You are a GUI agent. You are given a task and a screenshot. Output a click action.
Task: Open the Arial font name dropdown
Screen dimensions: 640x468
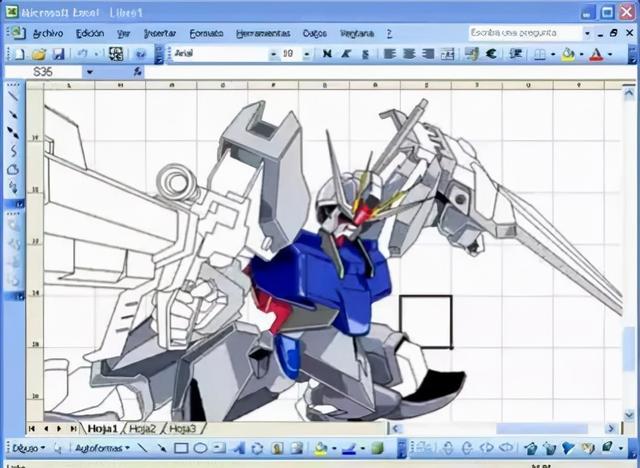point(273,54)
